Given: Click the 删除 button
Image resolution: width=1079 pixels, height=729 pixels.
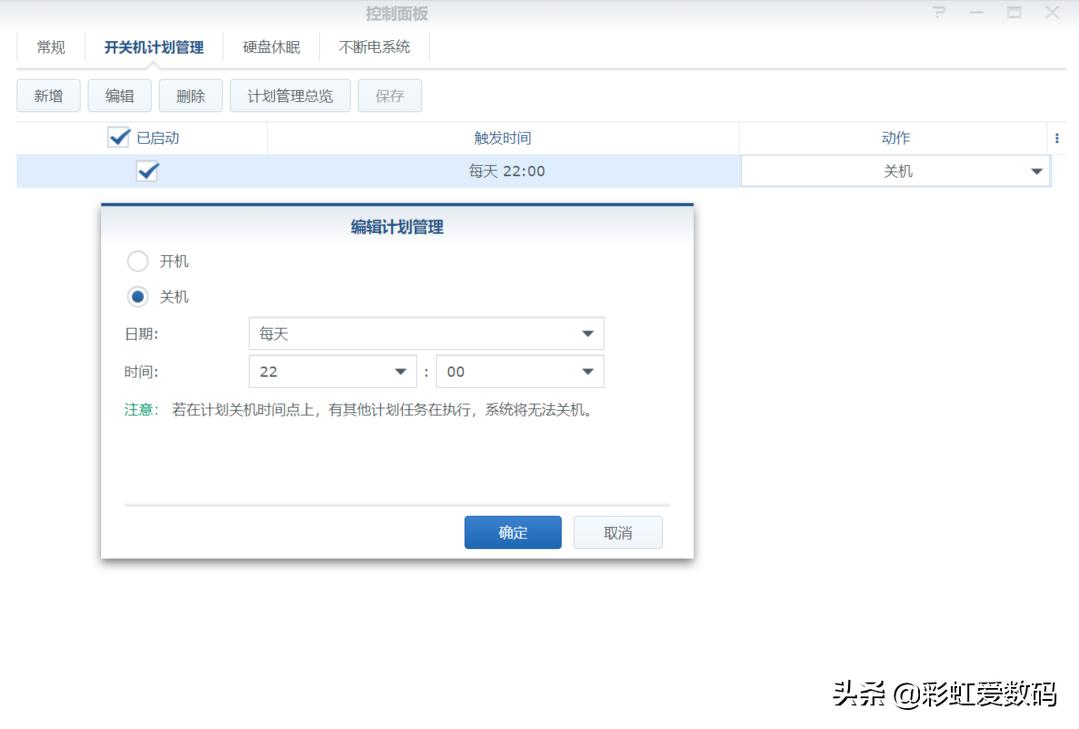Looking at the screenshot, I should pyautogui.click(x=190, y=95).
